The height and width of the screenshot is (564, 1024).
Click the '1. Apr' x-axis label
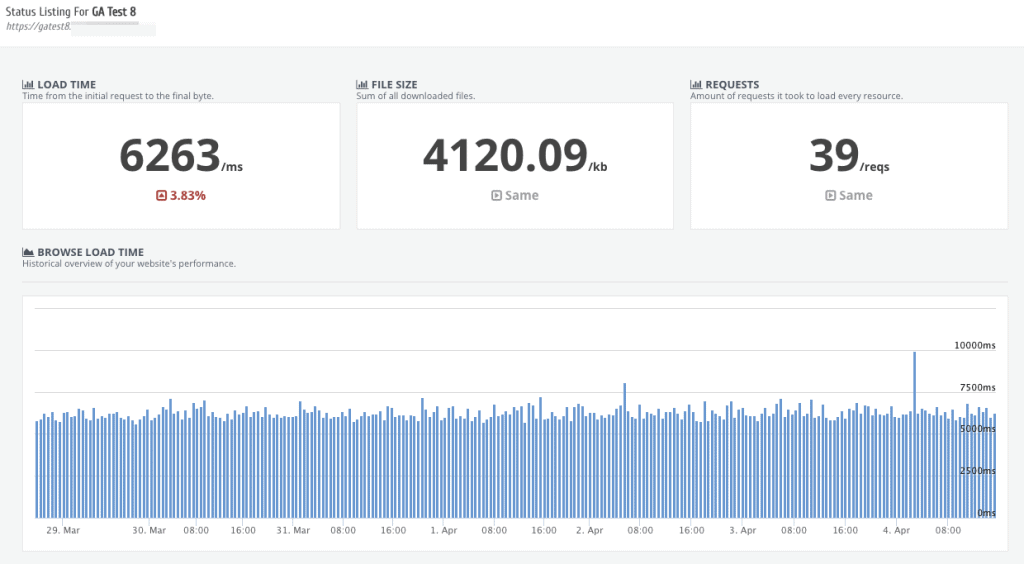pos(443,530)
